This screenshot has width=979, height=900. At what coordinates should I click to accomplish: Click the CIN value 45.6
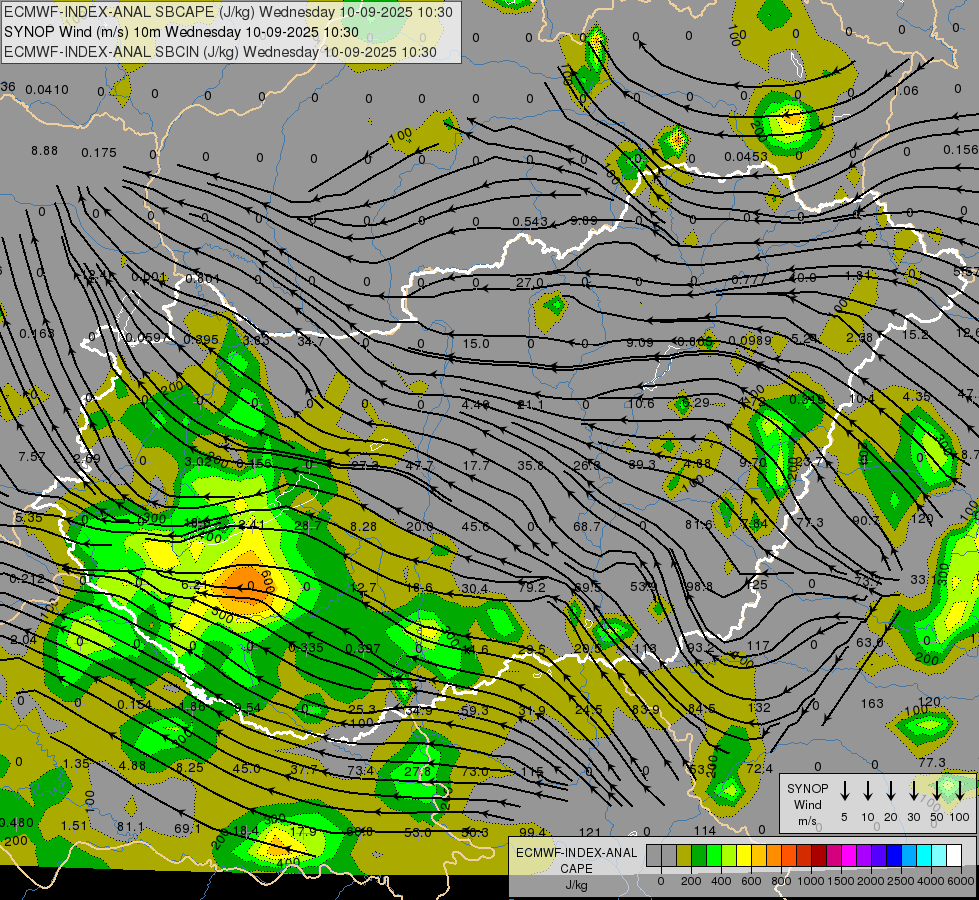475,527
